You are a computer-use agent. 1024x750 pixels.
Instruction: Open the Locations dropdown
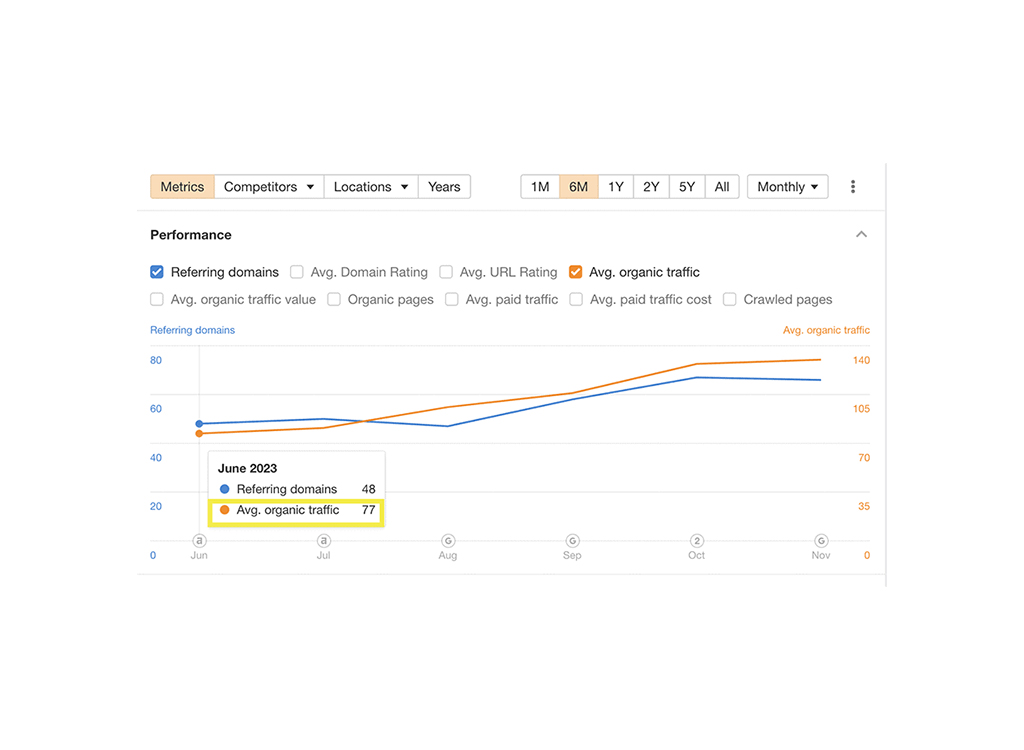(370, 186)
